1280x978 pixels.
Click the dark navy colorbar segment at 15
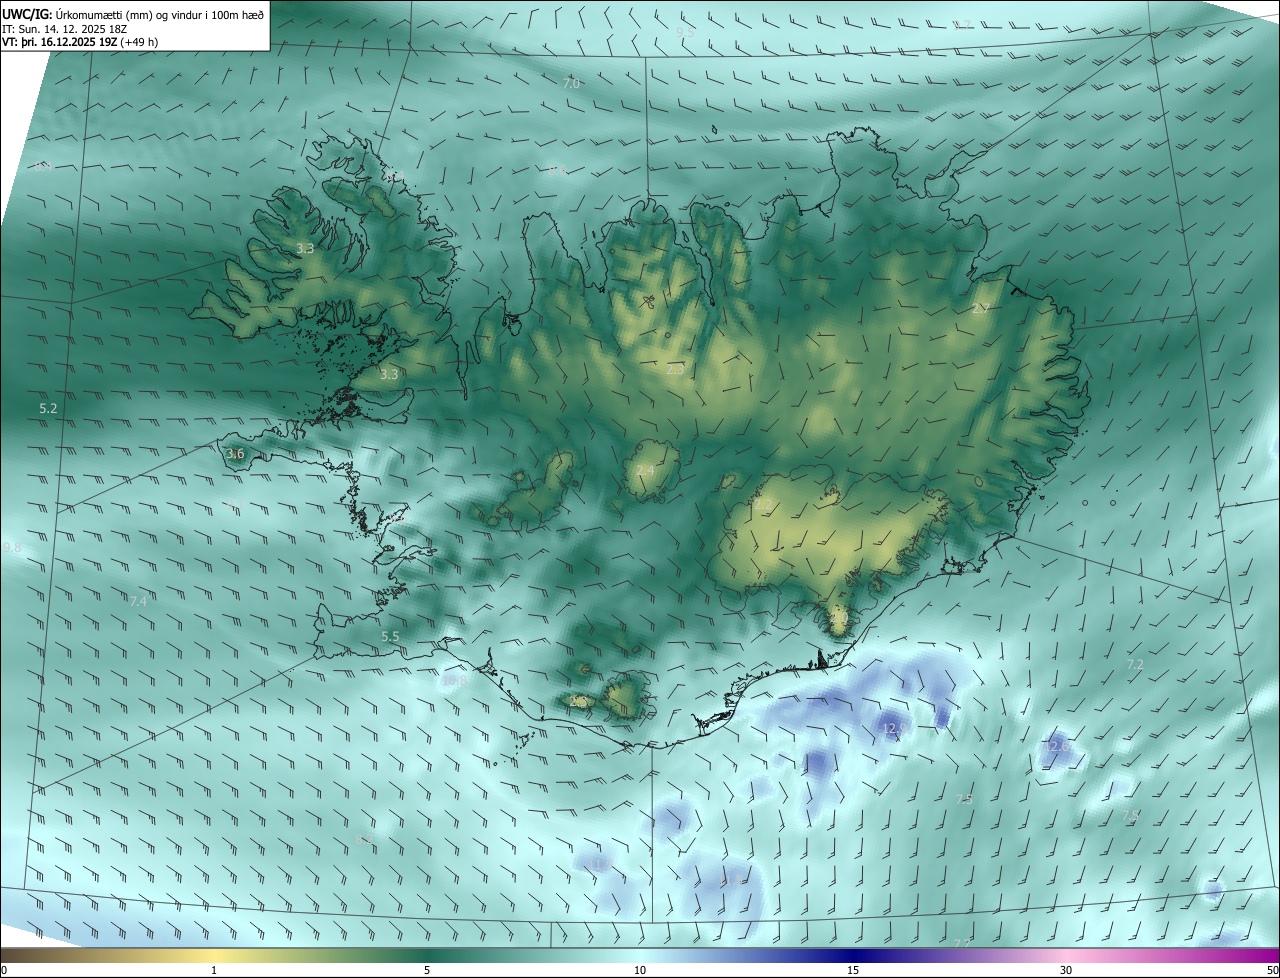click(x=853, y=955)
